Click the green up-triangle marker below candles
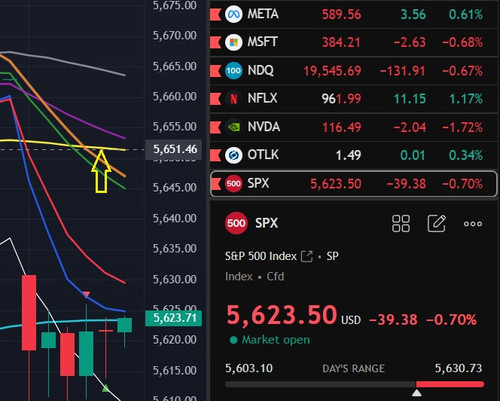This screenshot has height=401, width=500. 105,388
